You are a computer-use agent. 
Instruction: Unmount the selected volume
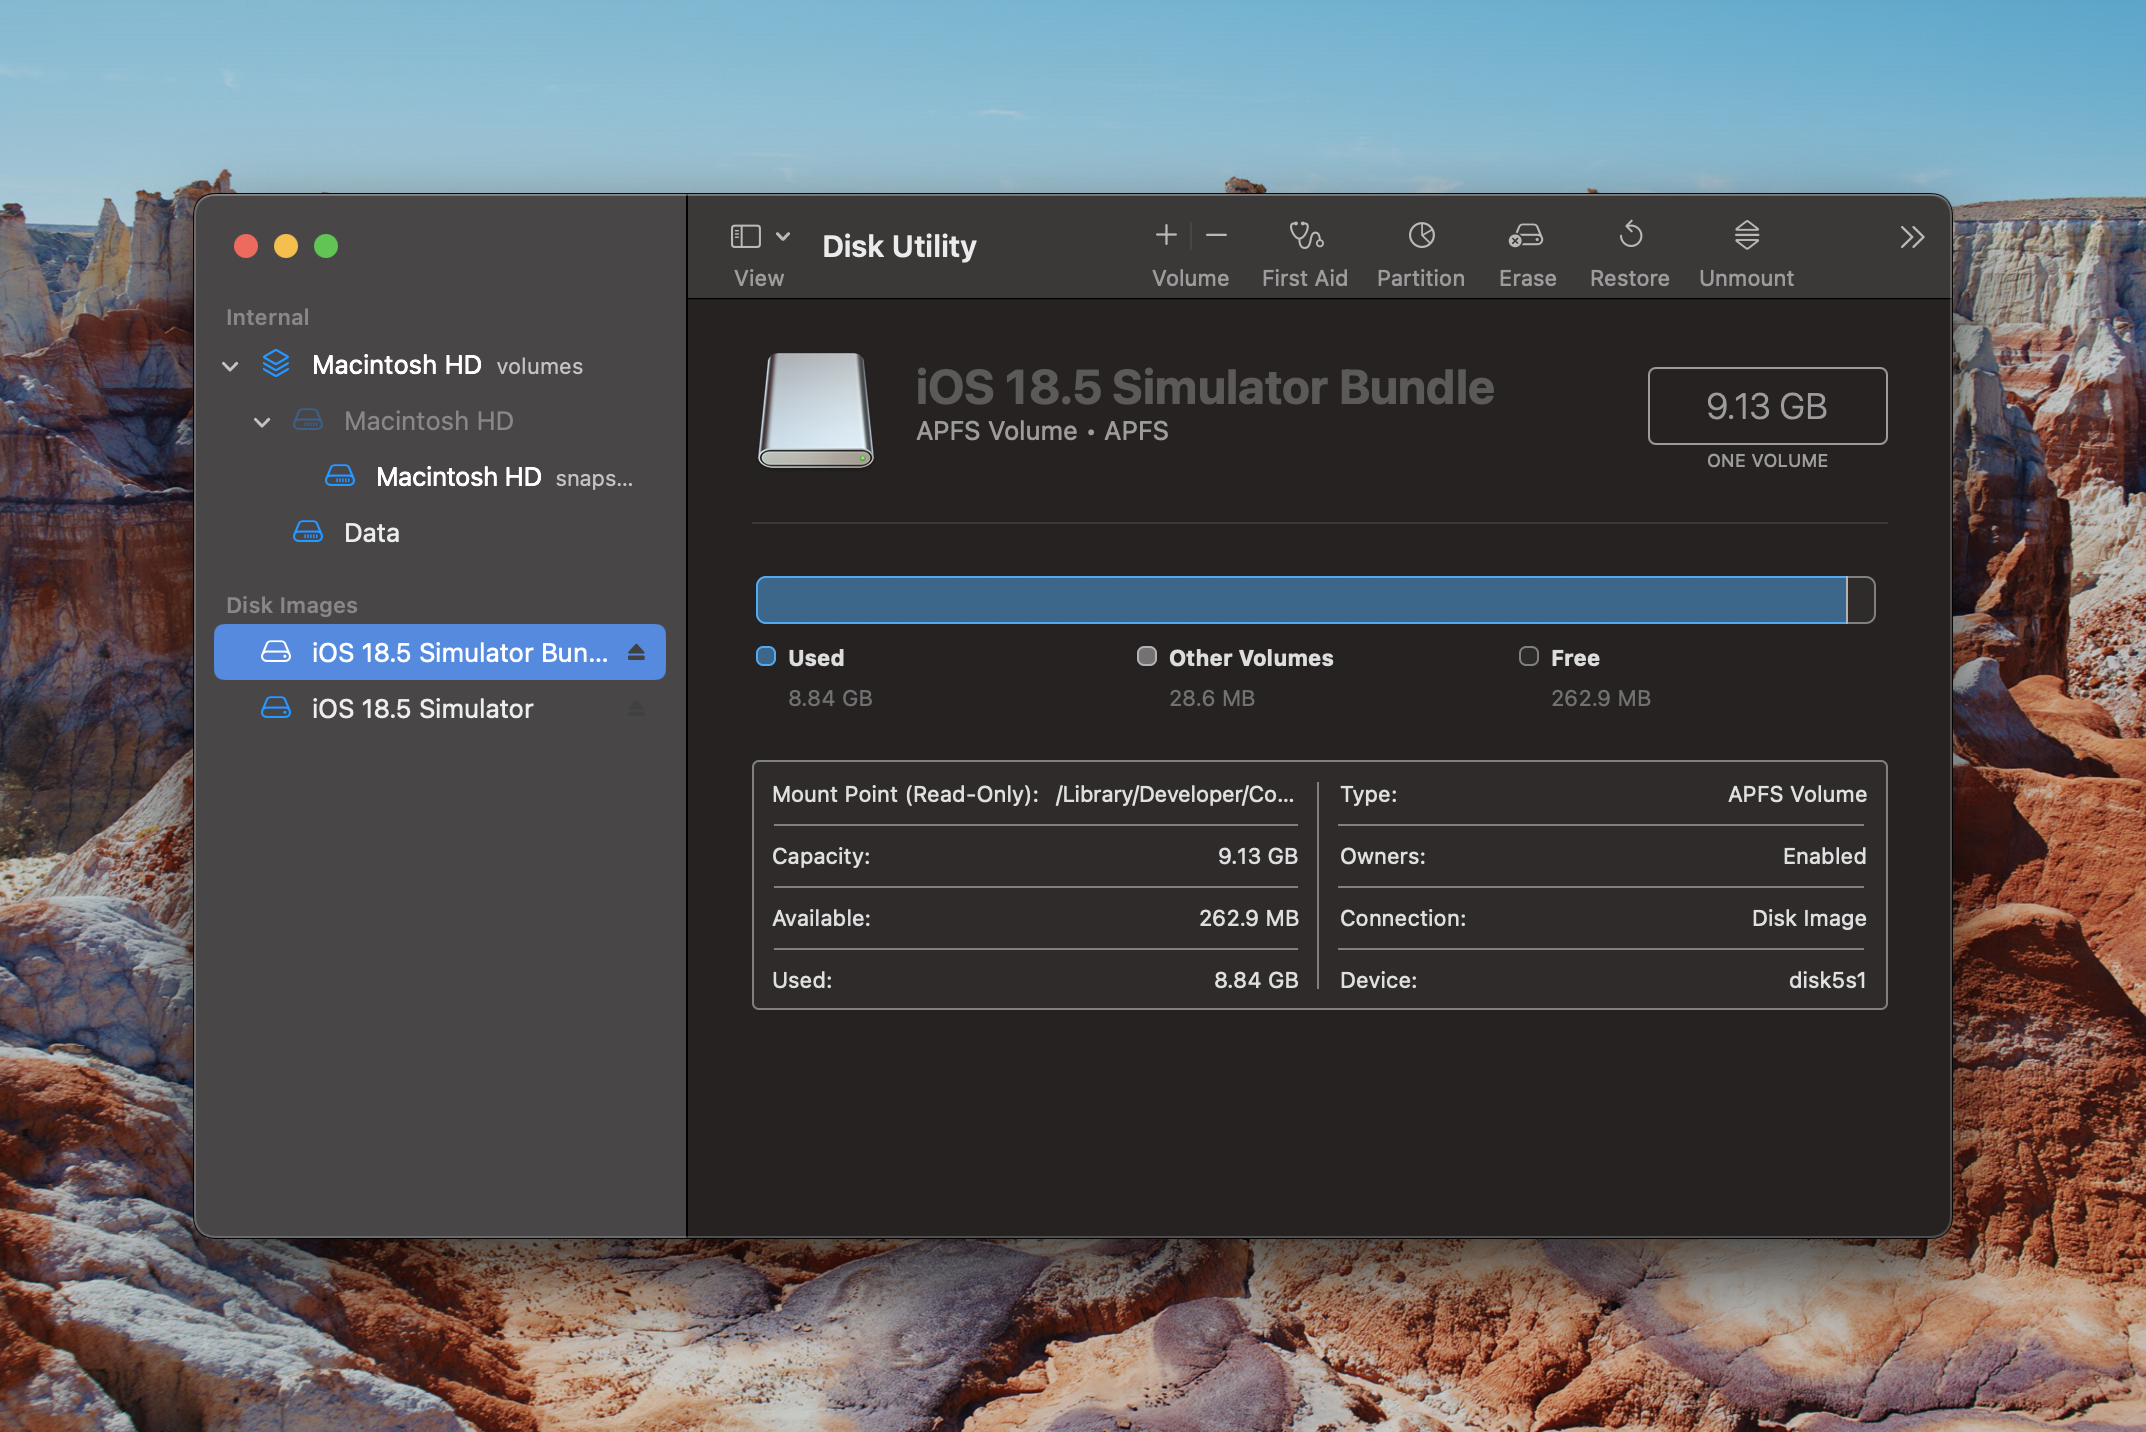click(x=1747, y=235)
